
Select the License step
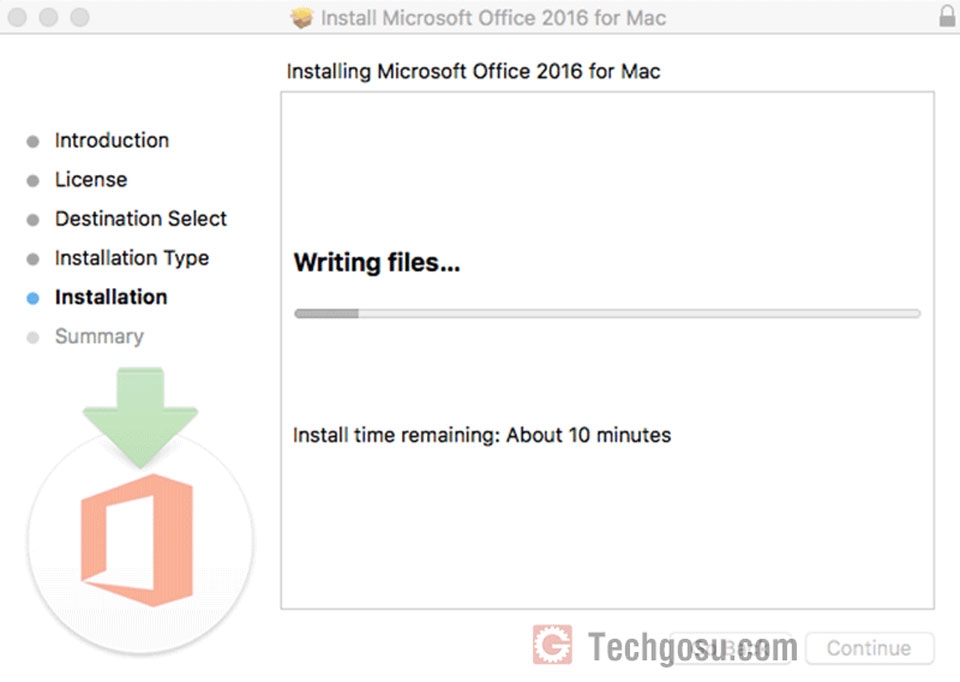pyautogui.click(x=91, y=179)
